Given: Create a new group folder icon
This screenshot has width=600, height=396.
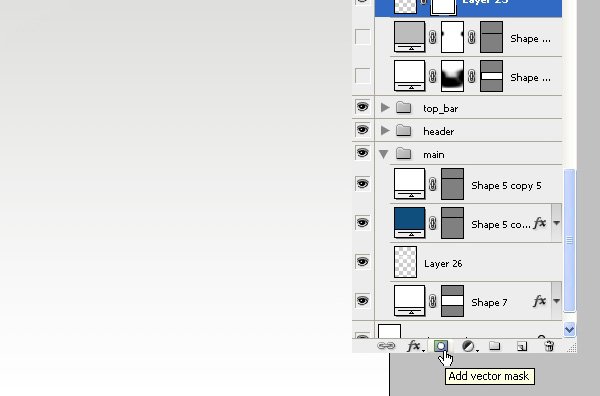Looking at the screenshot, I should (x=495, y=346).
